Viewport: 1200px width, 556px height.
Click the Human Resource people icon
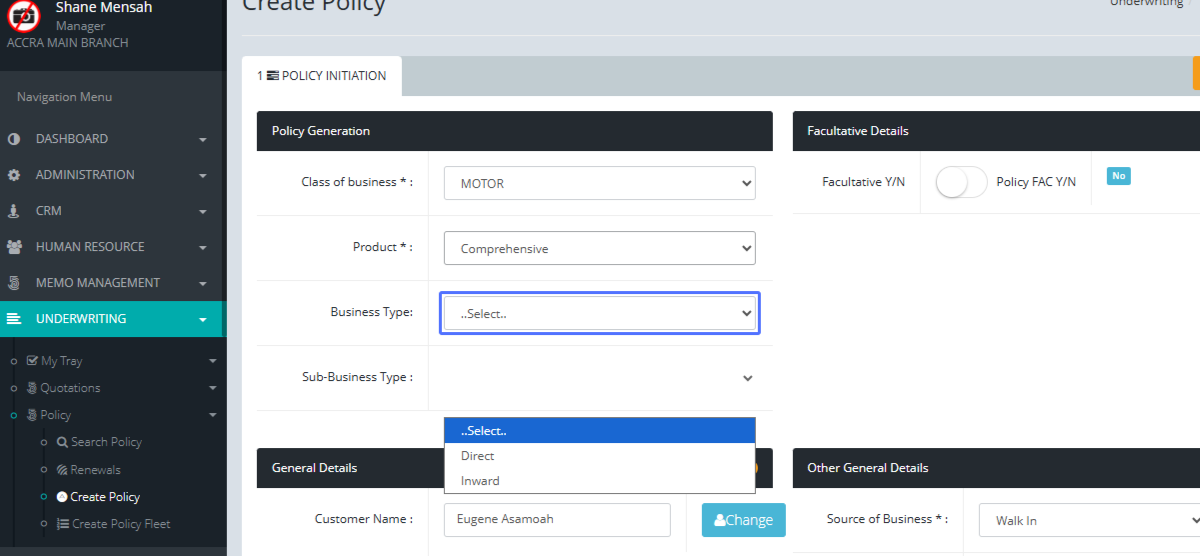pos(14,247)
